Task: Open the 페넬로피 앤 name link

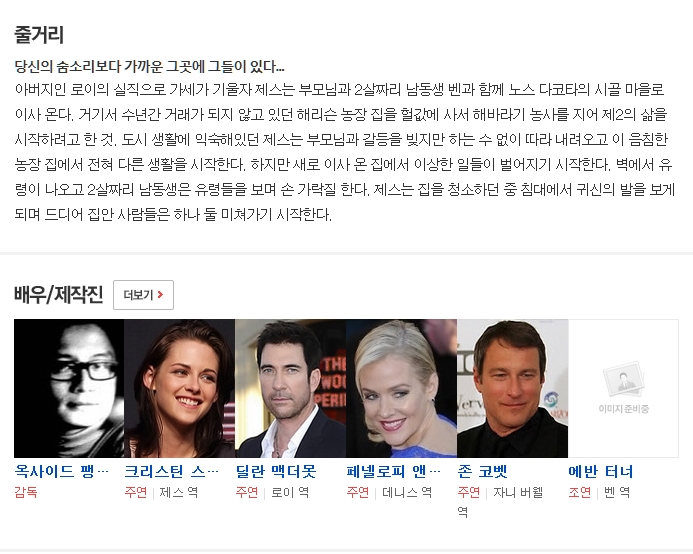Action: point(393,471)
